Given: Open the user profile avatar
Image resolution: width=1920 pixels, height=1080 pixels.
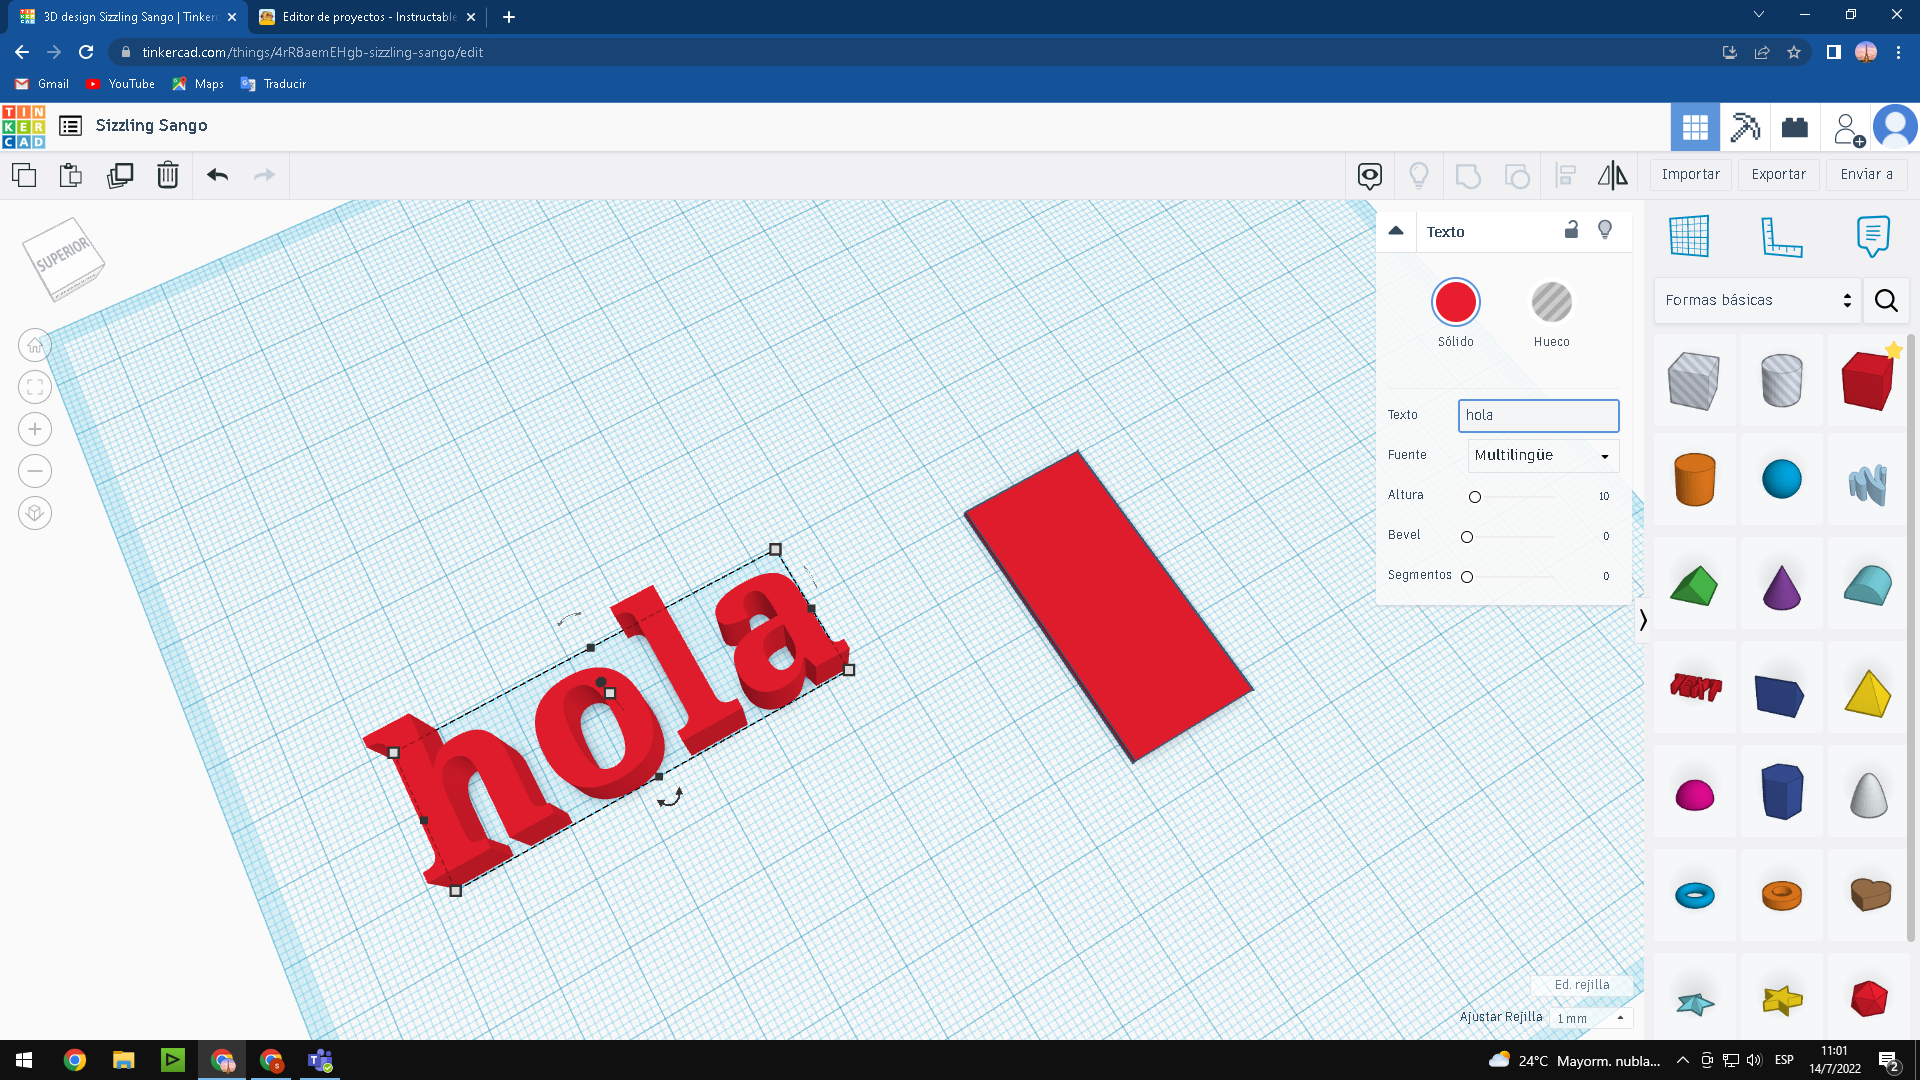Looking at the screenshot, I should [x=1895, y=127].
